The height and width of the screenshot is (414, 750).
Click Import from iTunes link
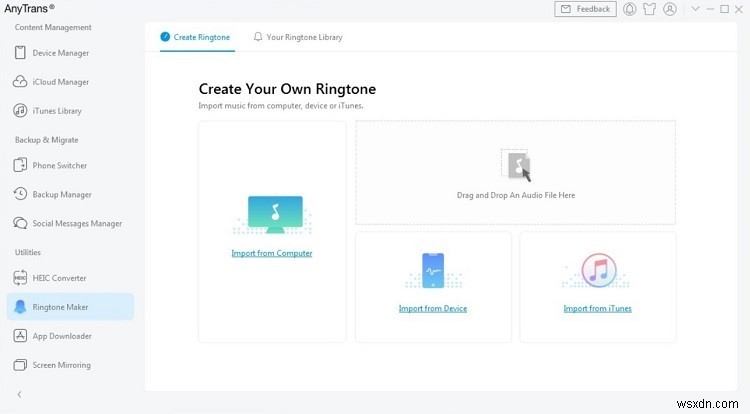point(597,308)
